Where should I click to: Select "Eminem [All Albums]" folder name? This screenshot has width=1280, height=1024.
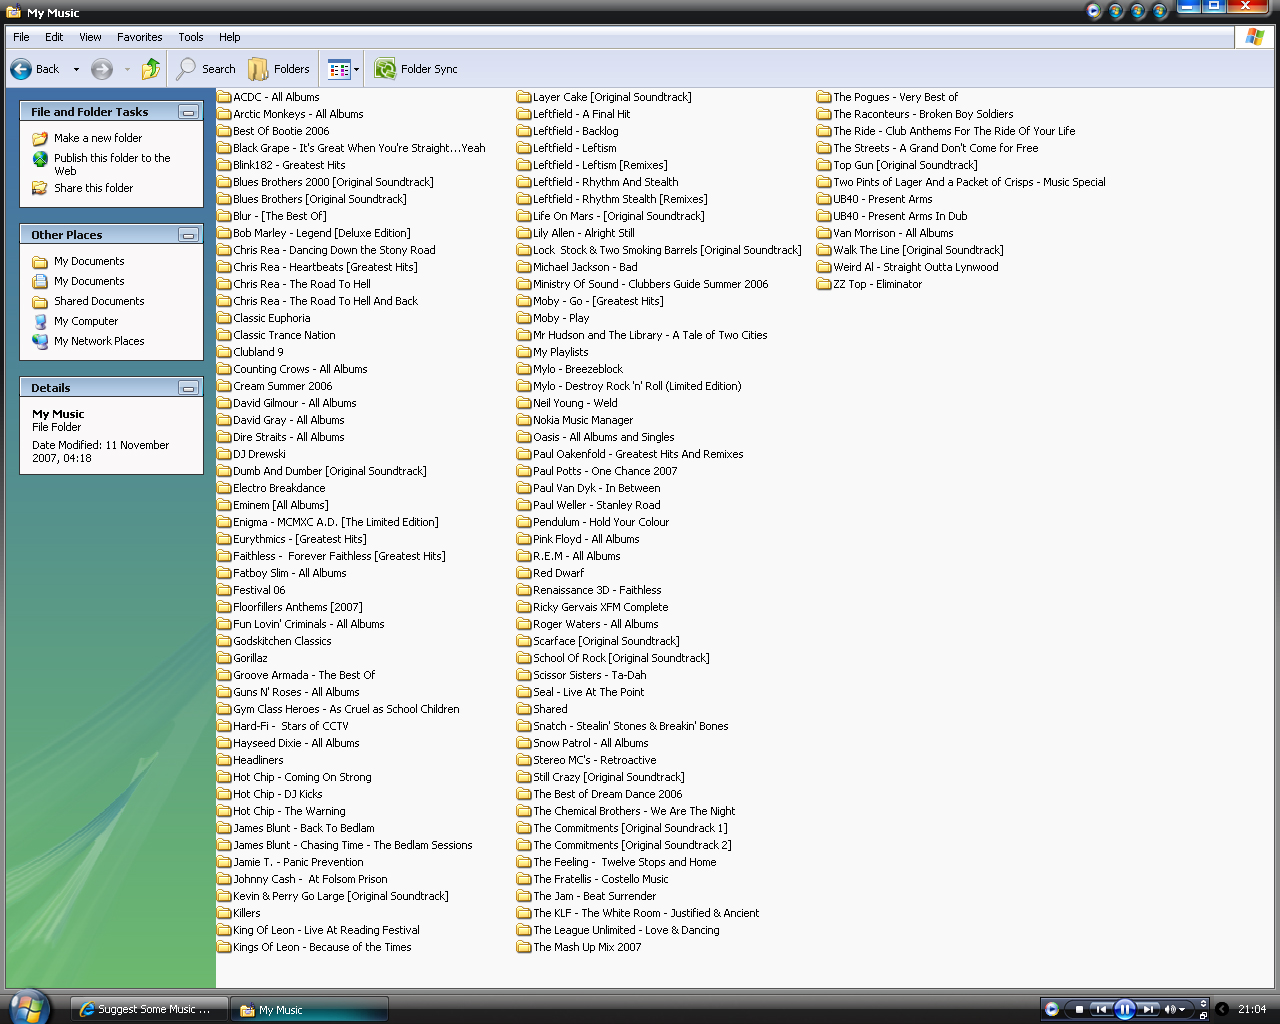[281, 505]
